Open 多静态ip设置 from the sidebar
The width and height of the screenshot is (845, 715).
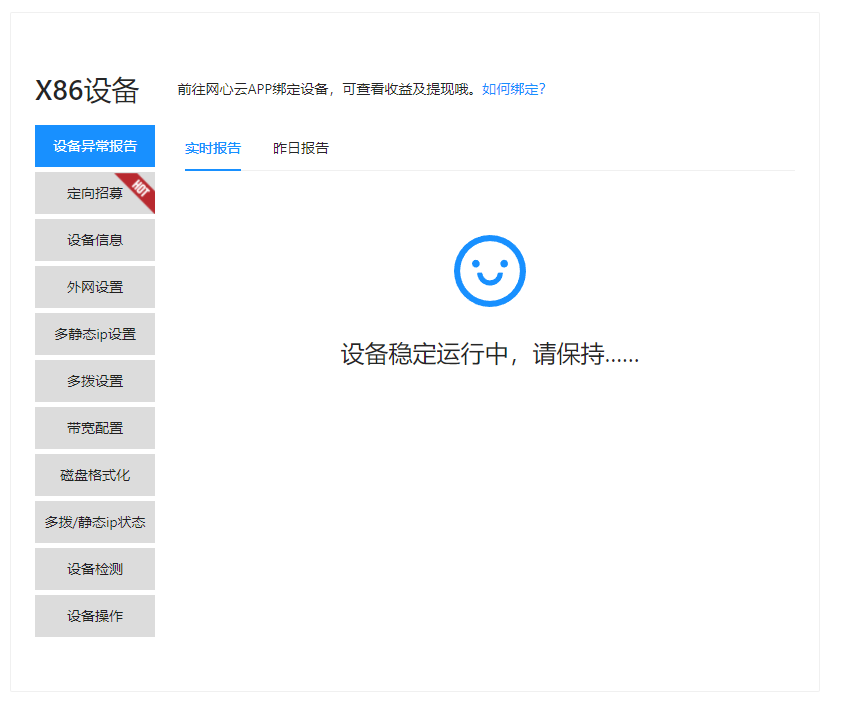coord(95,334)
